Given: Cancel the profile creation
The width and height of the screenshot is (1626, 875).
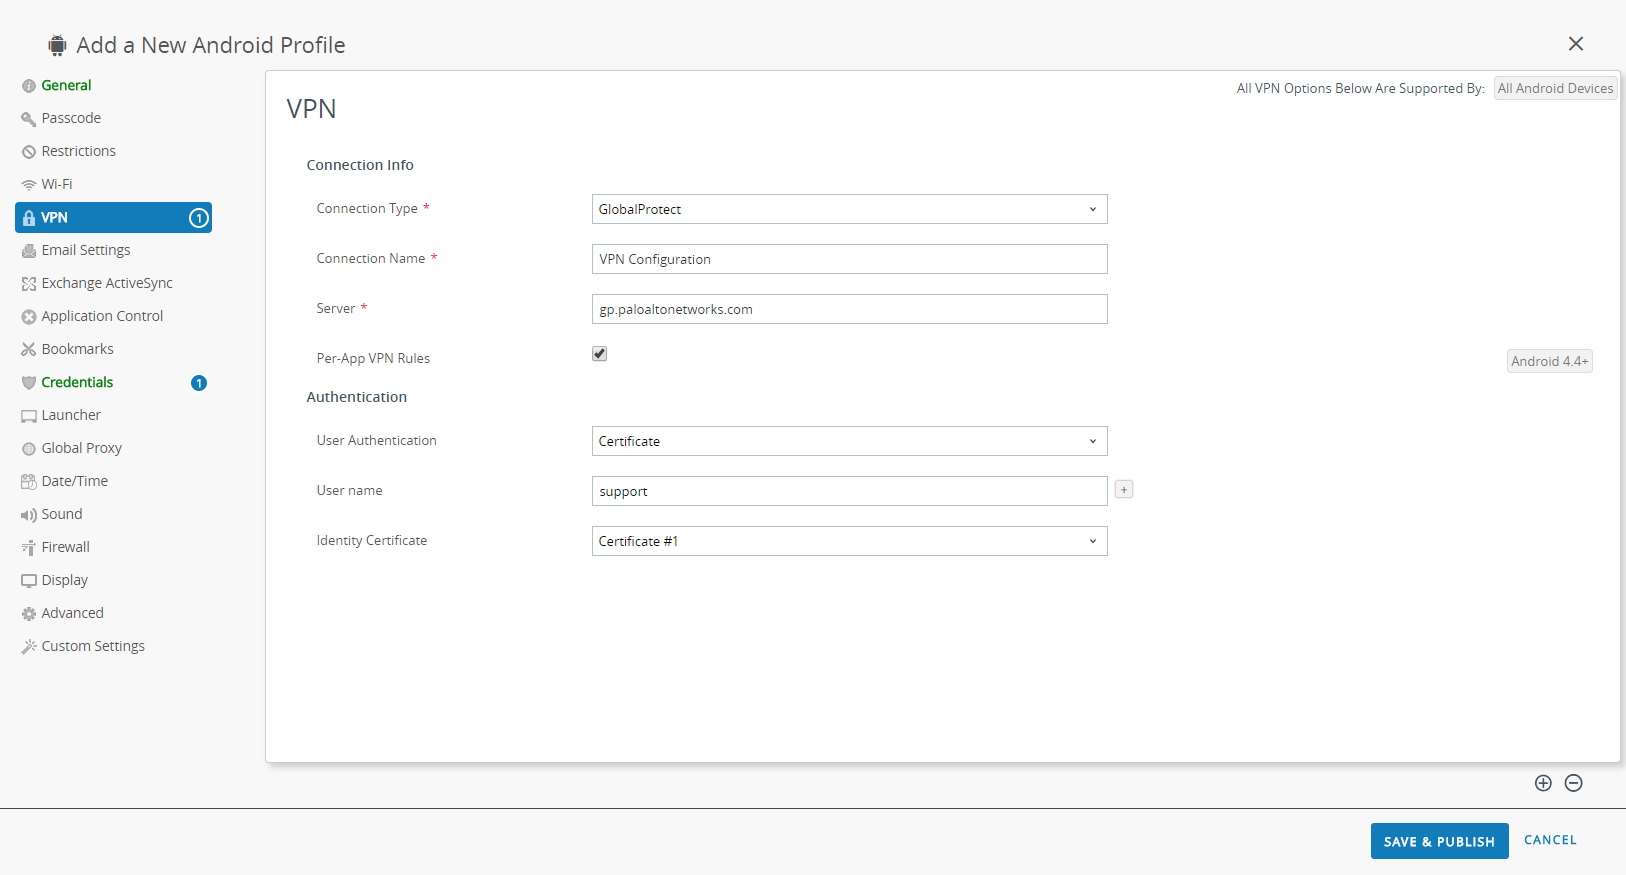Looking at the screenshot, I should coord(1550,840).
